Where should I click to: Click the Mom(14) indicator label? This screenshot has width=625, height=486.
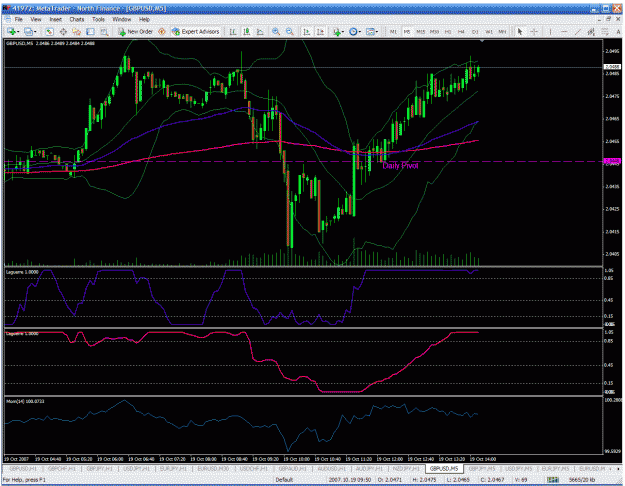tap(25, 401)
